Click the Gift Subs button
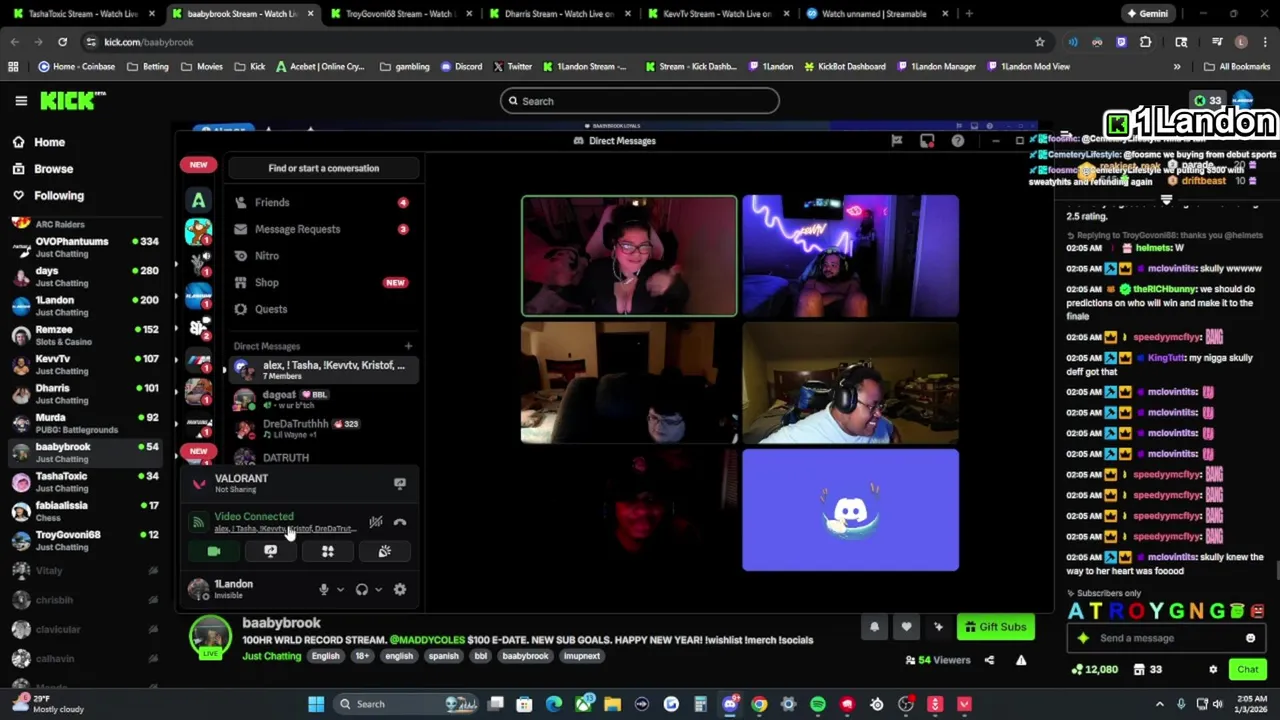This screenshot has width=1280, height=720. pos(994,627)
